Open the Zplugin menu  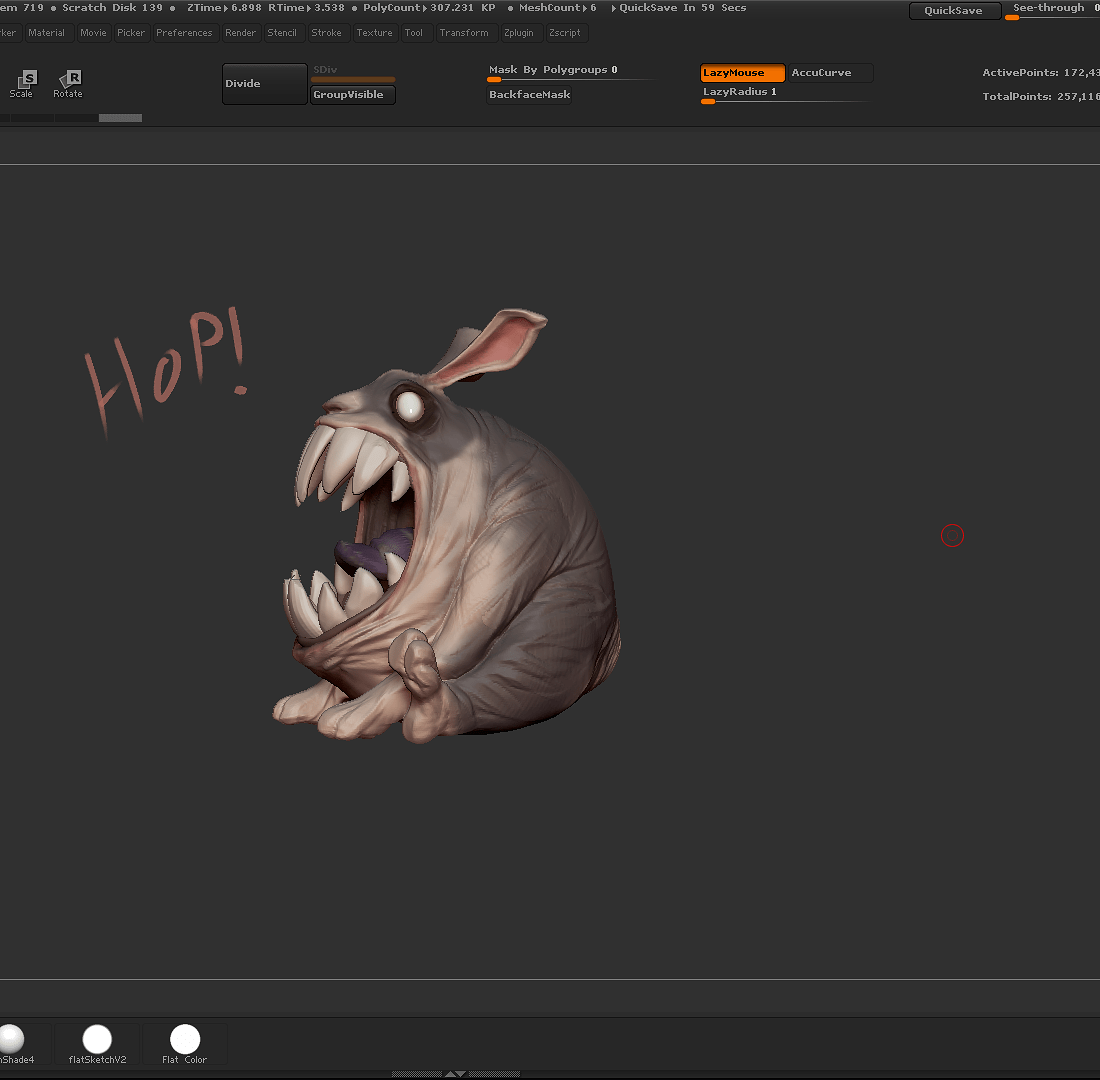point(519,33)
